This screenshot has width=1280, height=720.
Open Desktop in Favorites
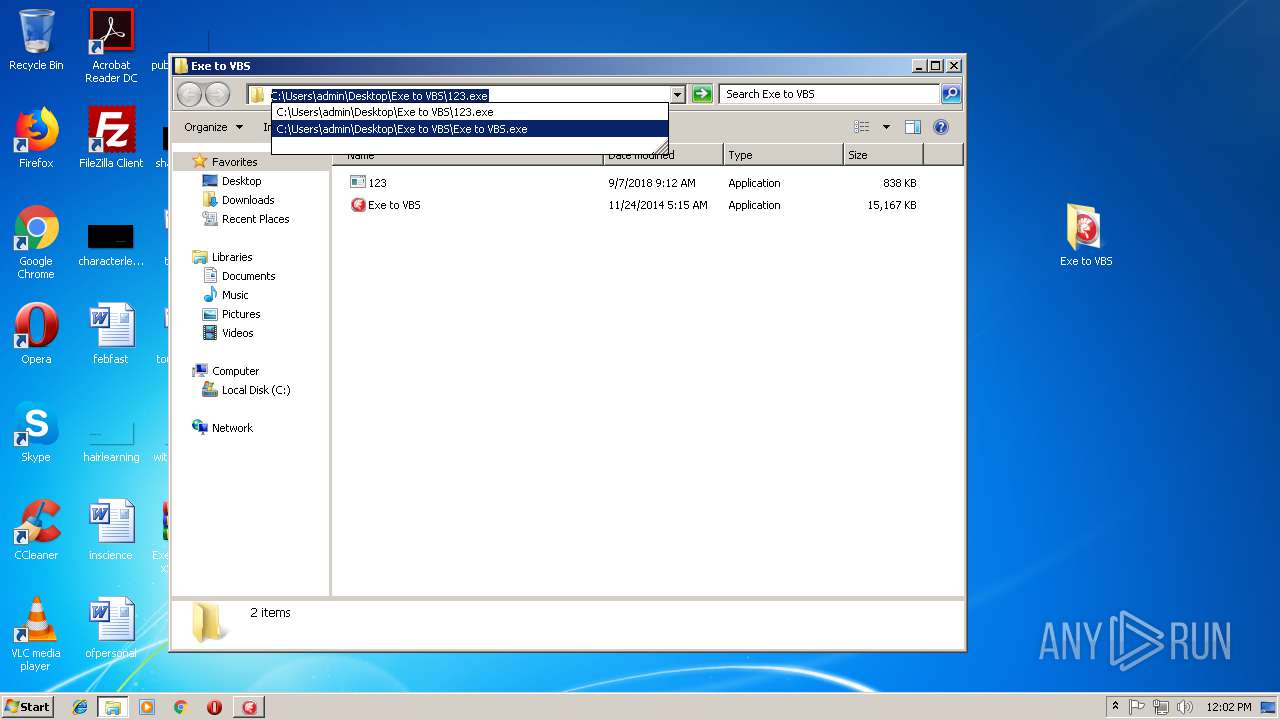pyautogui.click(x=241, y=181)
